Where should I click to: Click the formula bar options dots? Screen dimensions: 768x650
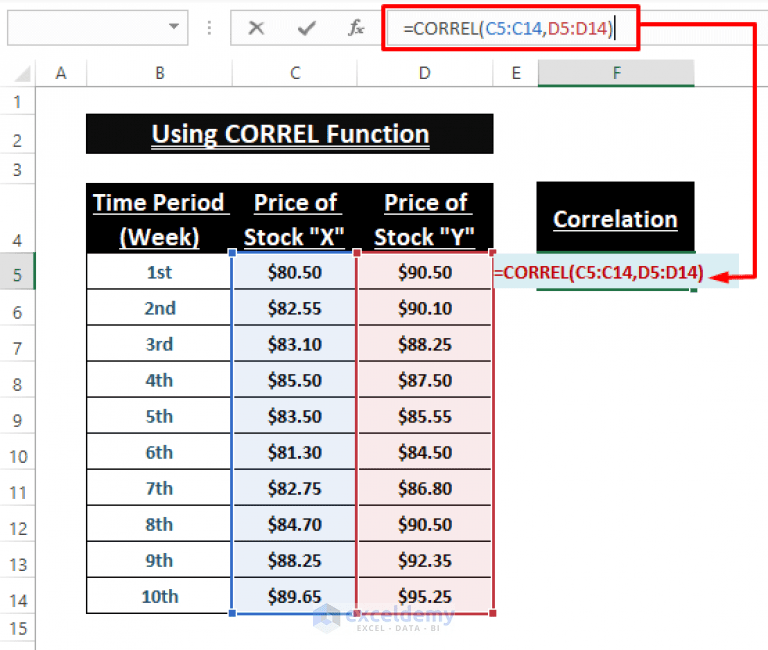point(209,28)
